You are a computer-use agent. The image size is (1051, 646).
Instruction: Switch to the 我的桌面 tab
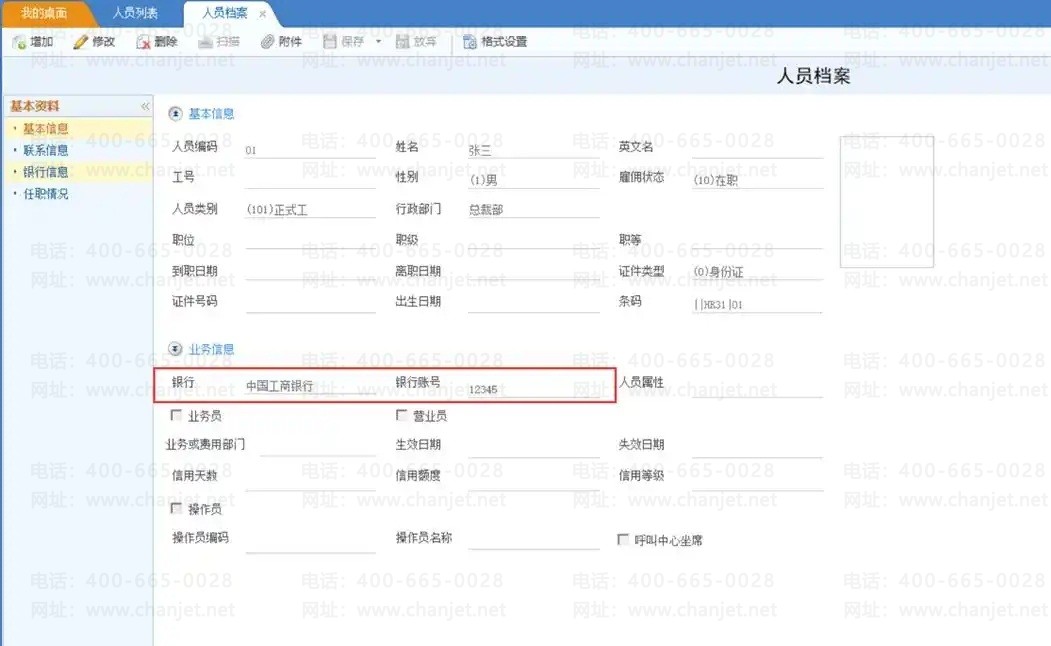click(x=44, y=13)
